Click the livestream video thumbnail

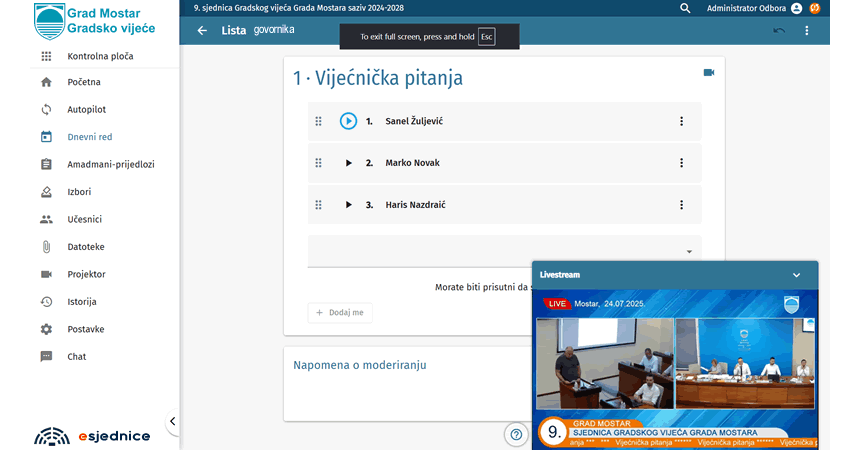675,365
